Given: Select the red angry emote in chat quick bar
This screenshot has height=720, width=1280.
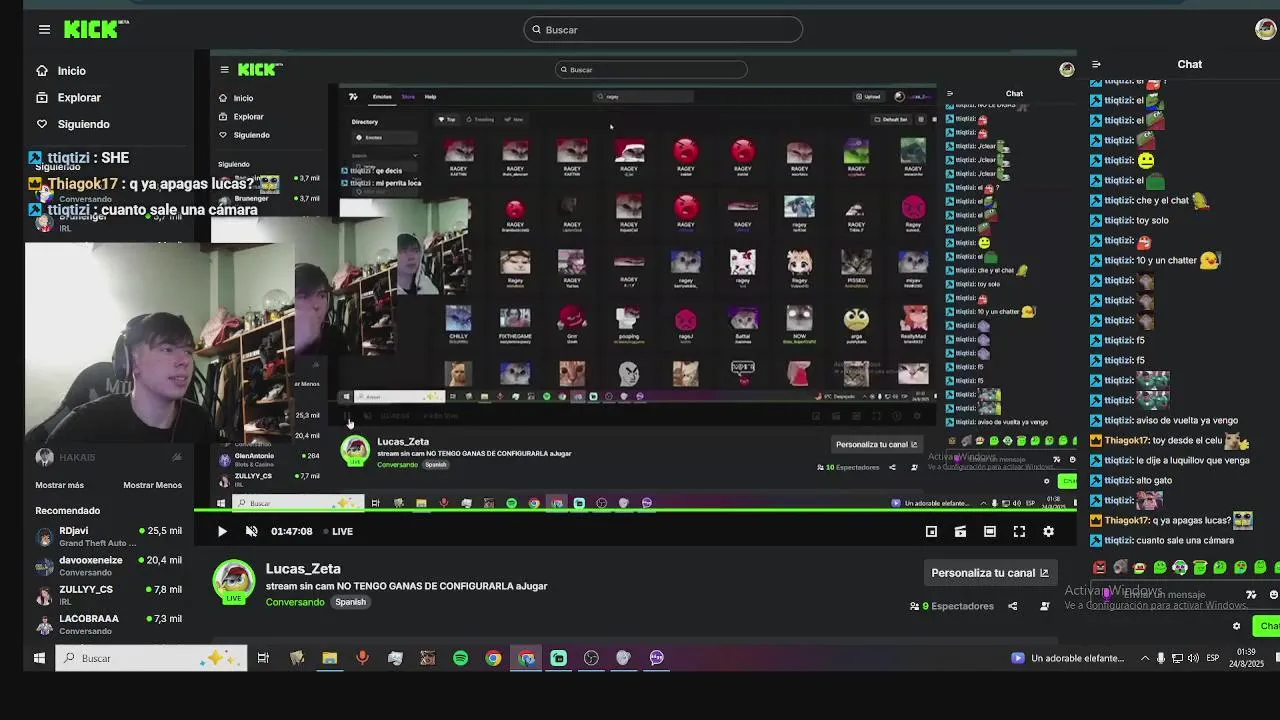Looking at the screenshot, I should click(x=1100, y=568).
